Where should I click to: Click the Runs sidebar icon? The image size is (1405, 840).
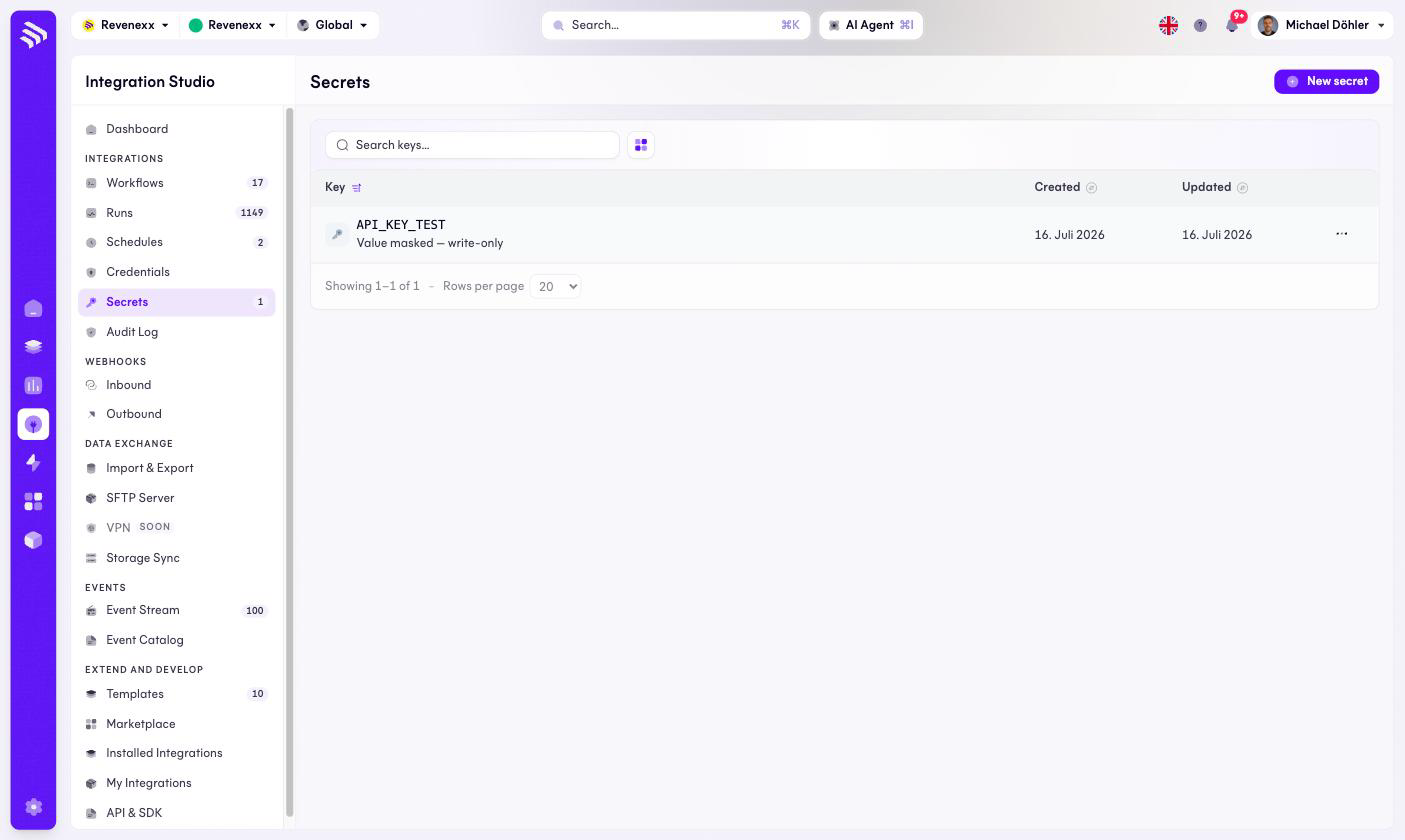tap(91, 213)
